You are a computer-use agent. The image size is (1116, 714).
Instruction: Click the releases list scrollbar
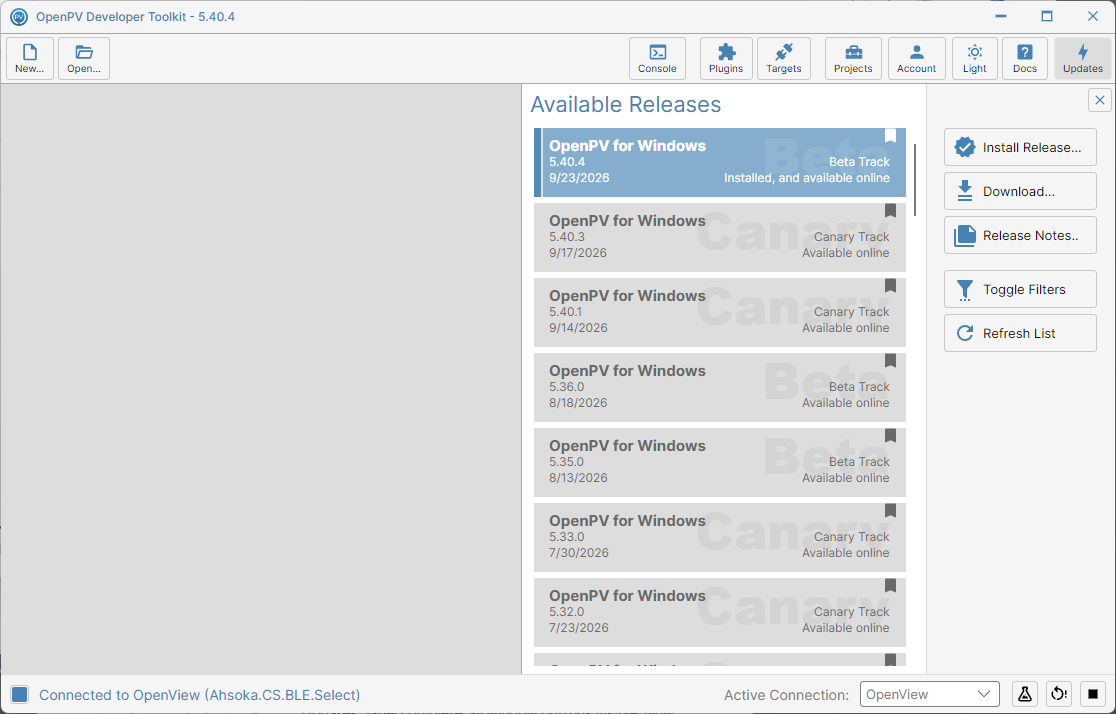pos(915,180)
